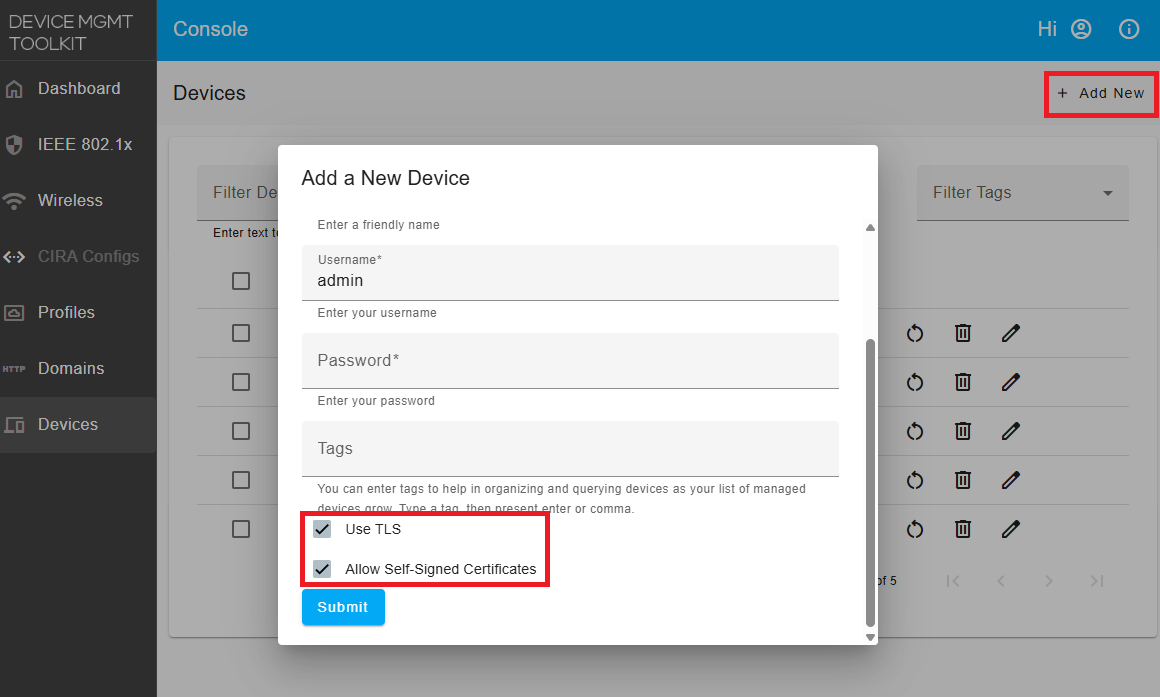Disable the Use TLS checkbox
Viewport: 1160px width, 697px height.
[x=321, y=529]
